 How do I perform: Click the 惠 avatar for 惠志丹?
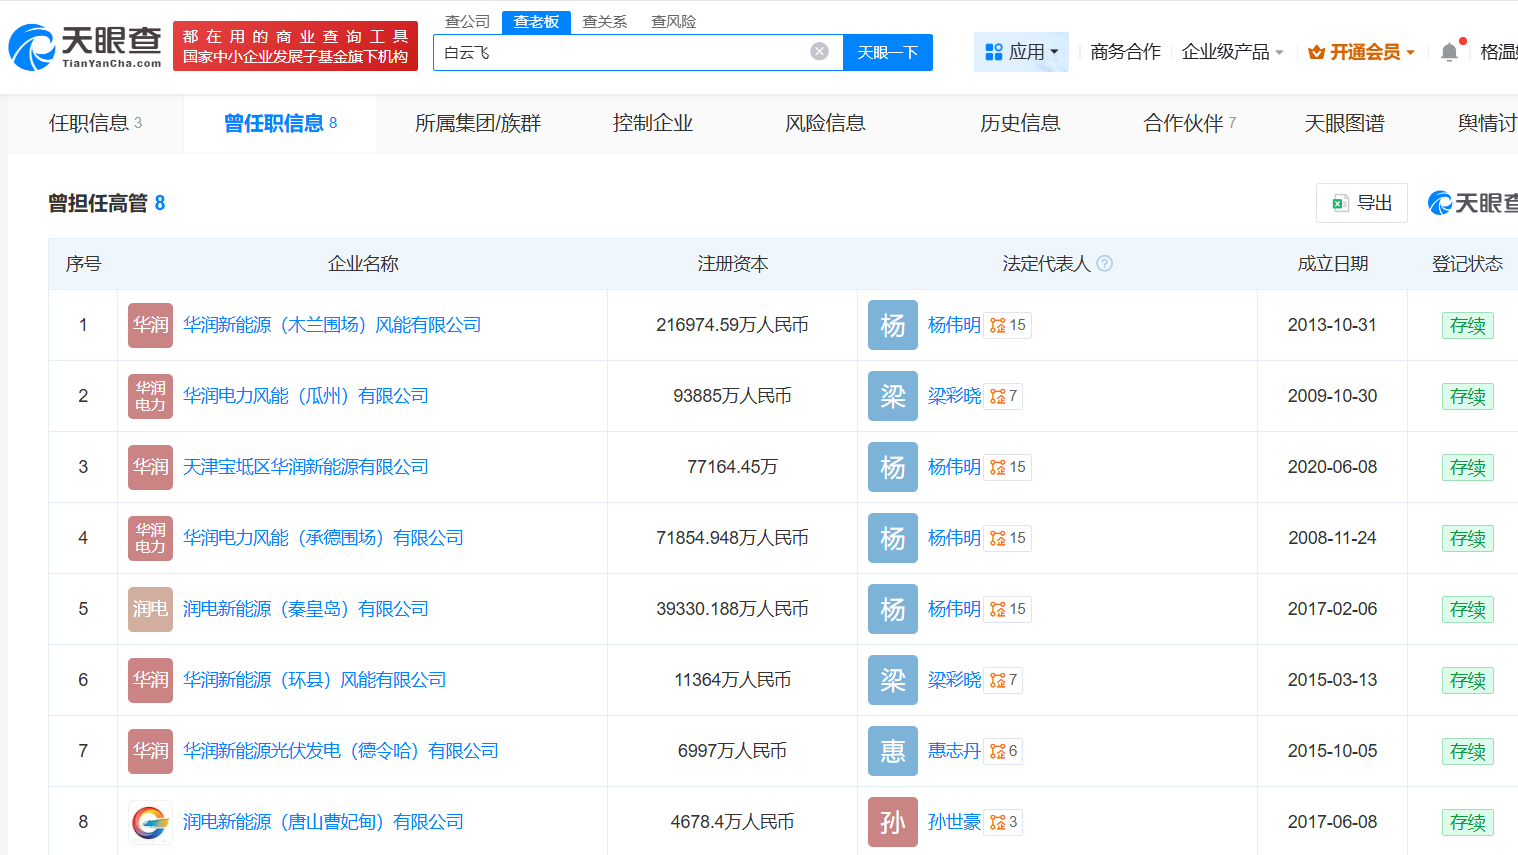892,751
